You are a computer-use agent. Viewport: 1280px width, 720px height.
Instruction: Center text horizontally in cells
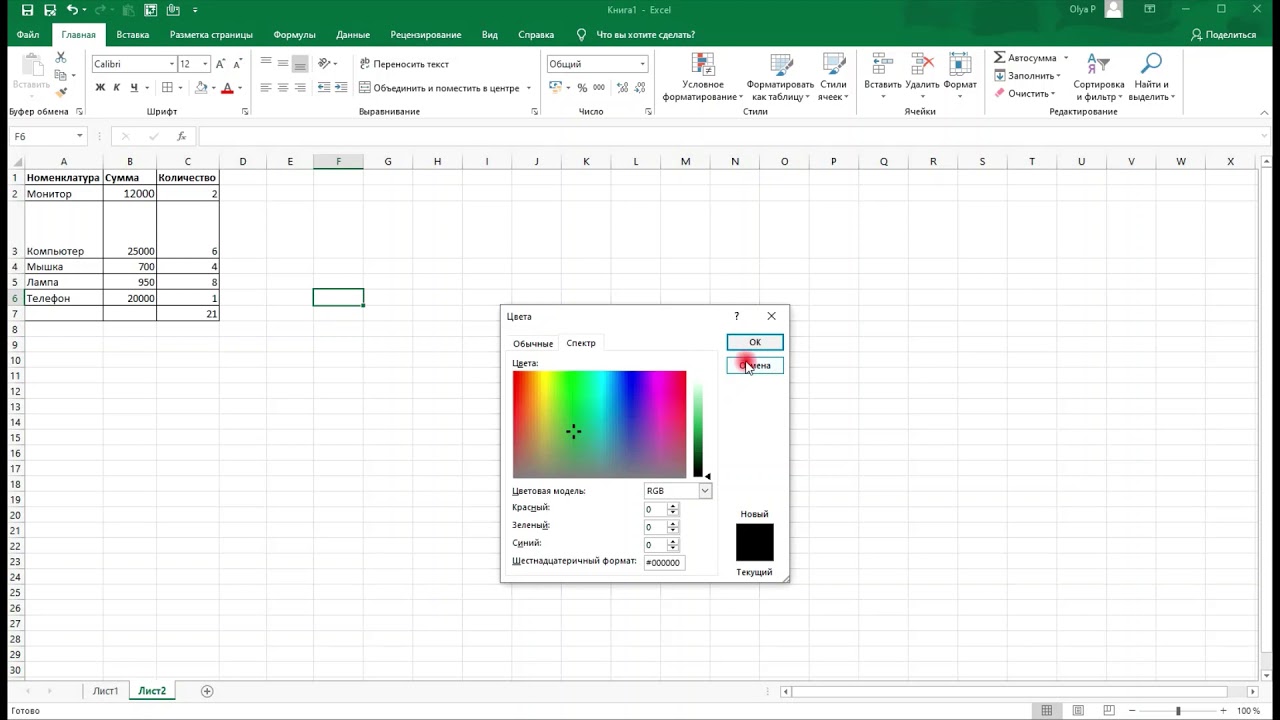point(283,88)
